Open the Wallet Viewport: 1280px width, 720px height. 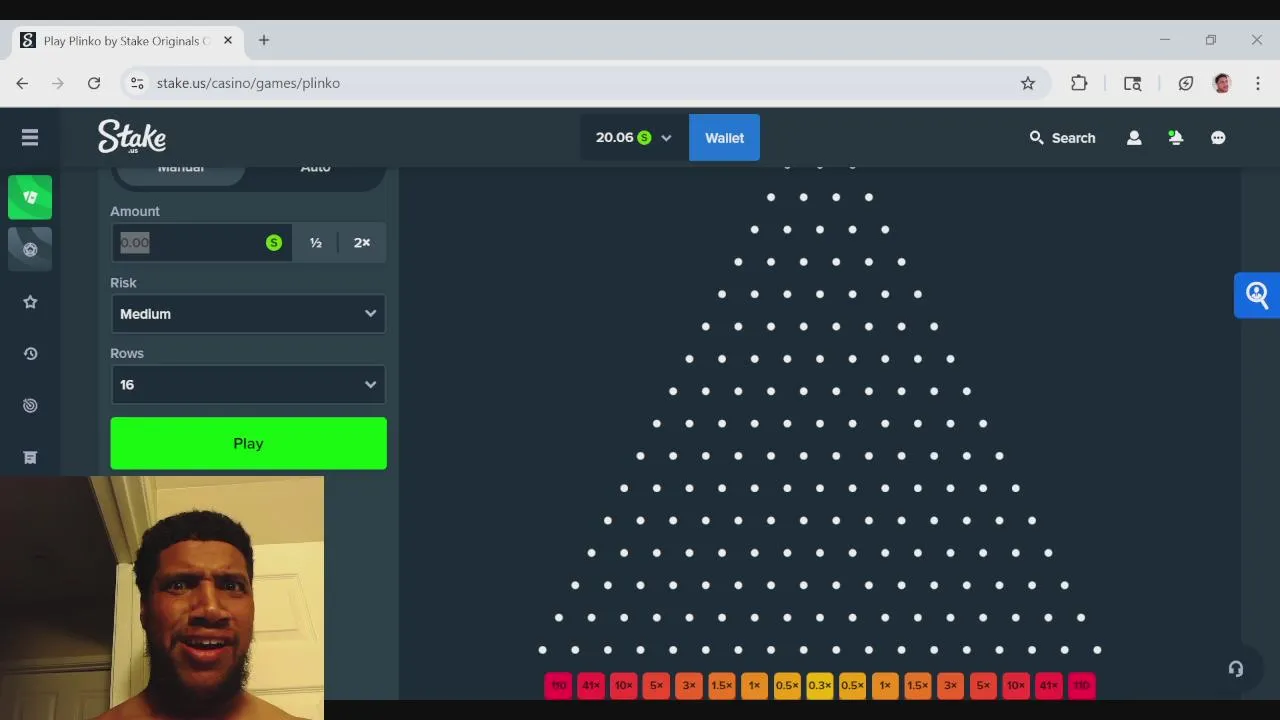pyautogui.click(x=724, y=138)
